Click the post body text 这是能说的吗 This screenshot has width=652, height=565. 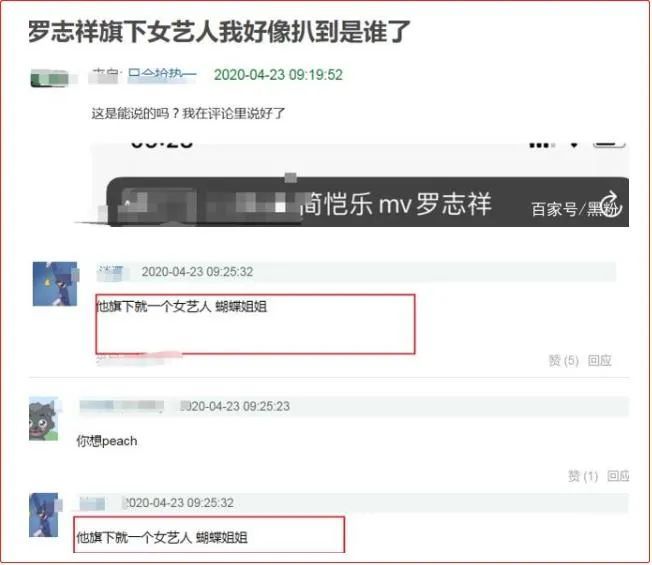point(188,113)
